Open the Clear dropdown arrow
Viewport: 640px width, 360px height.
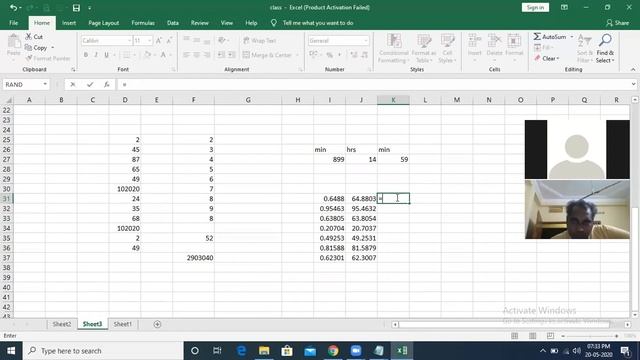point(558,58)
